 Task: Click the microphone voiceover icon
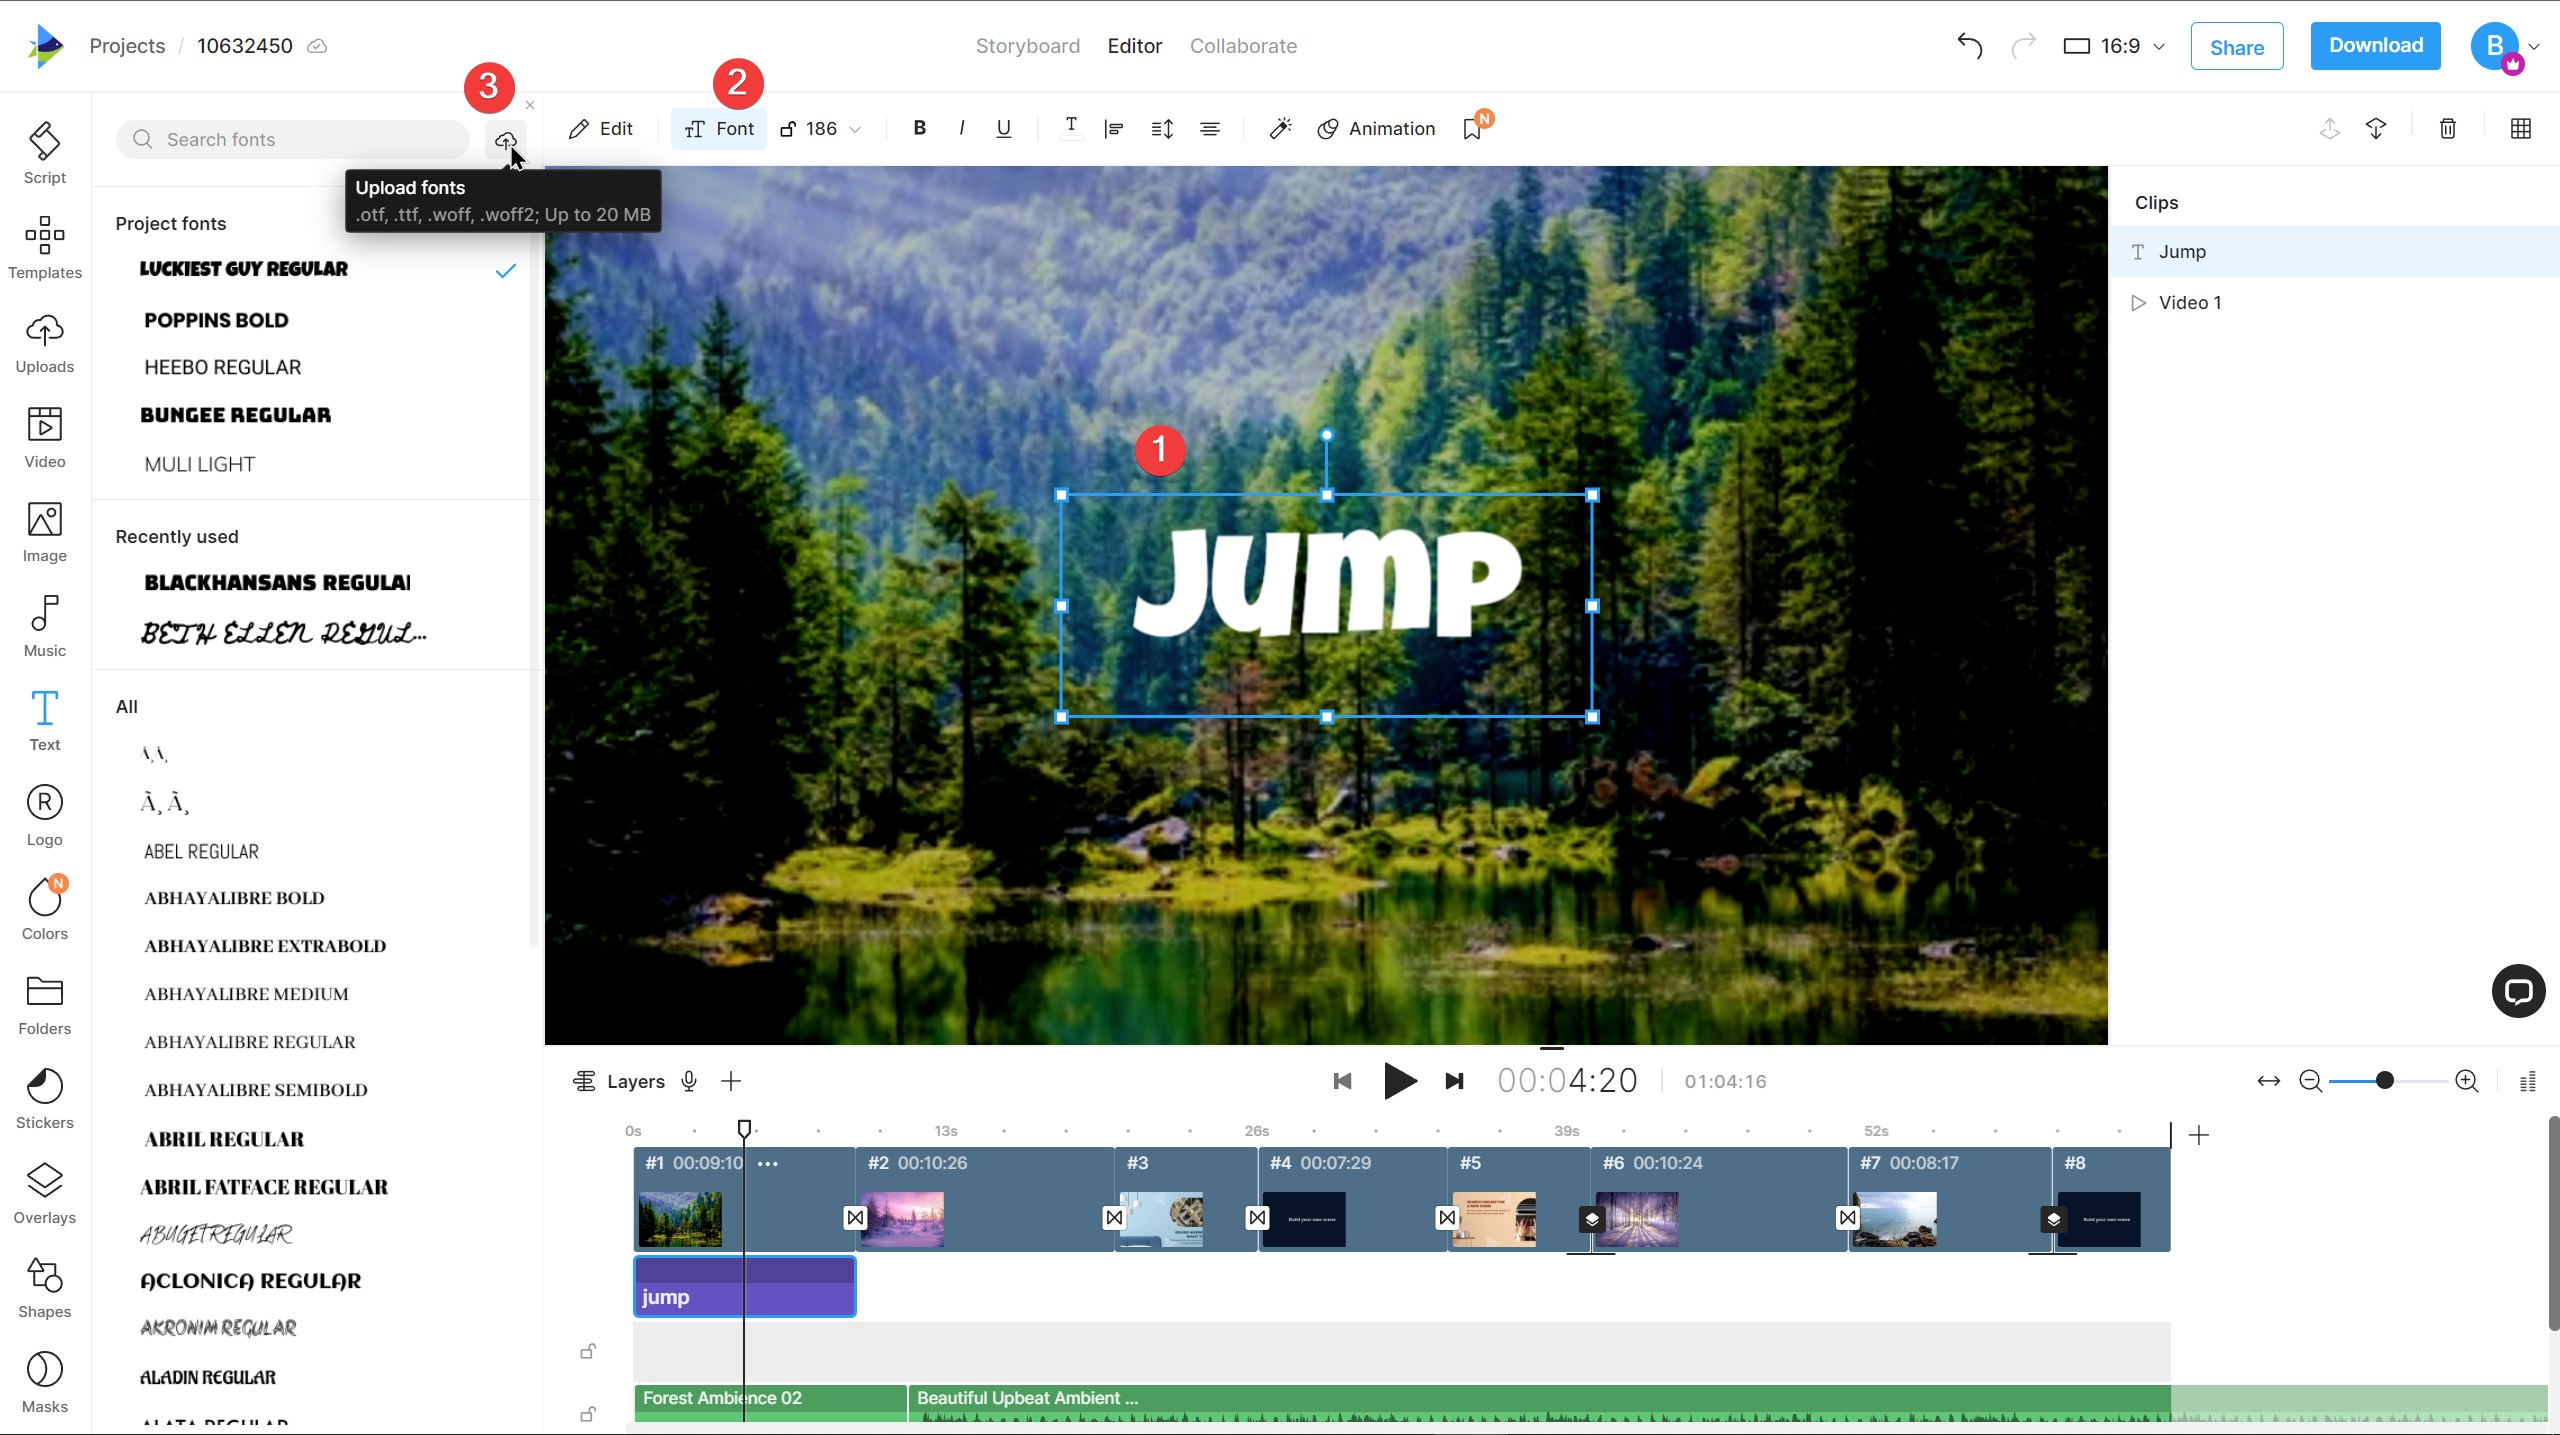pos(689,1081)
